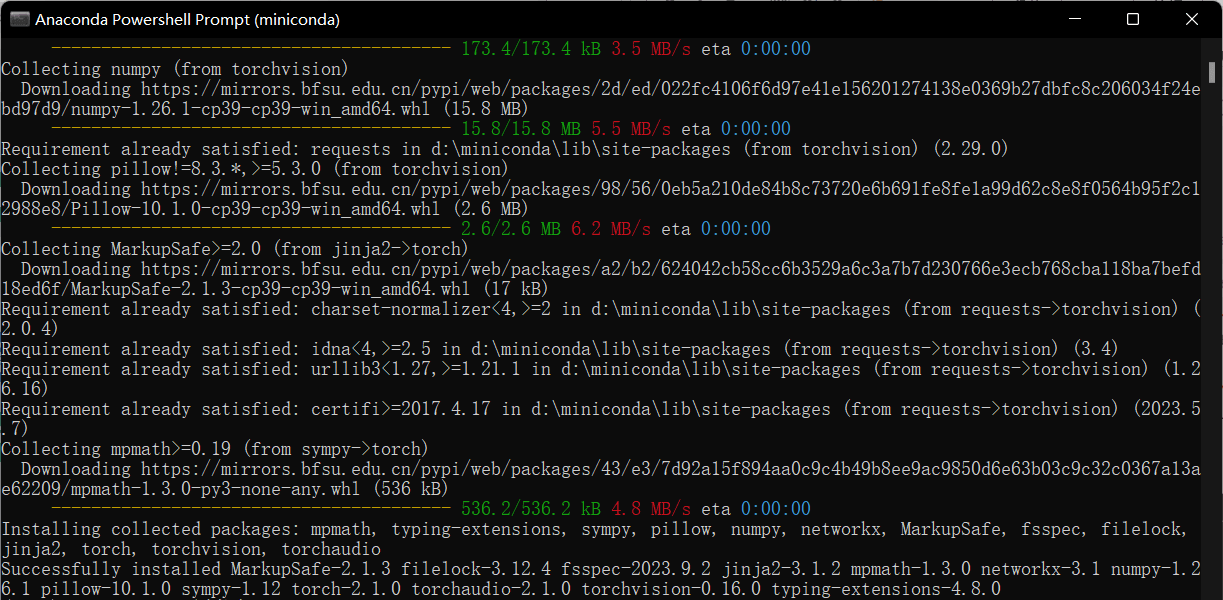This screenshot has width=1223, height=600.
Task: Click the Anaconda Powershell Prompt title bar icon
Action: tap(17, 19)
